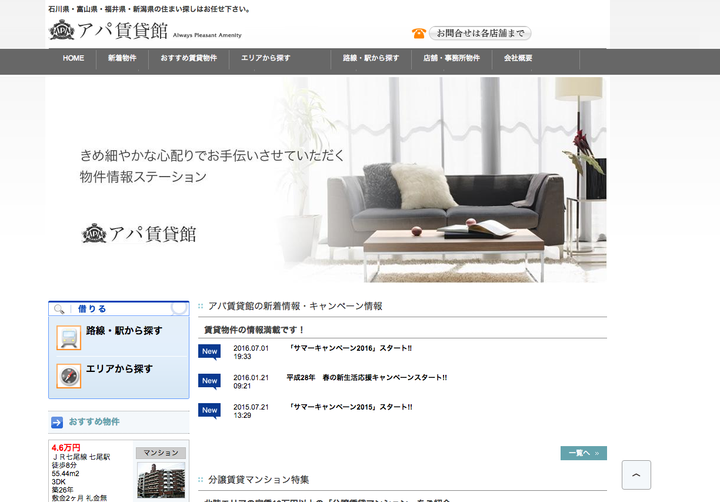
Task: Click the orange telephone icon
Action: [418, 33]
